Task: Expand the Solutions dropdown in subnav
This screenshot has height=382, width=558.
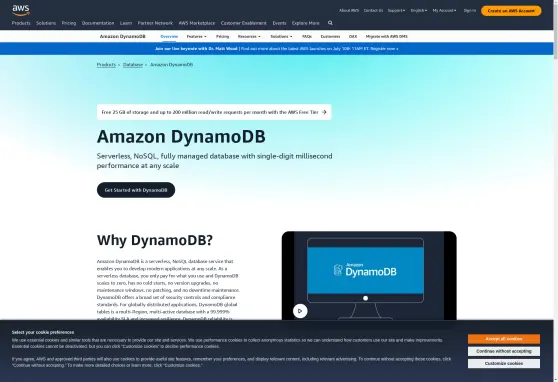Action: coord(281,36)
